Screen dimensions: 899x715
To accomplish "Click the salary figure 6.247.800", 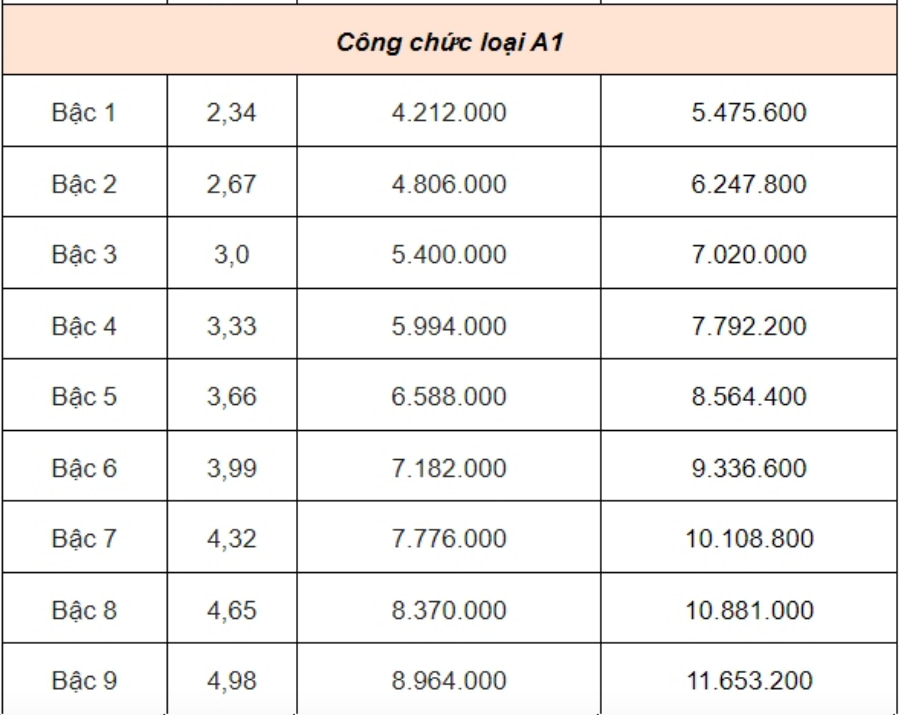I will [749, 184].
